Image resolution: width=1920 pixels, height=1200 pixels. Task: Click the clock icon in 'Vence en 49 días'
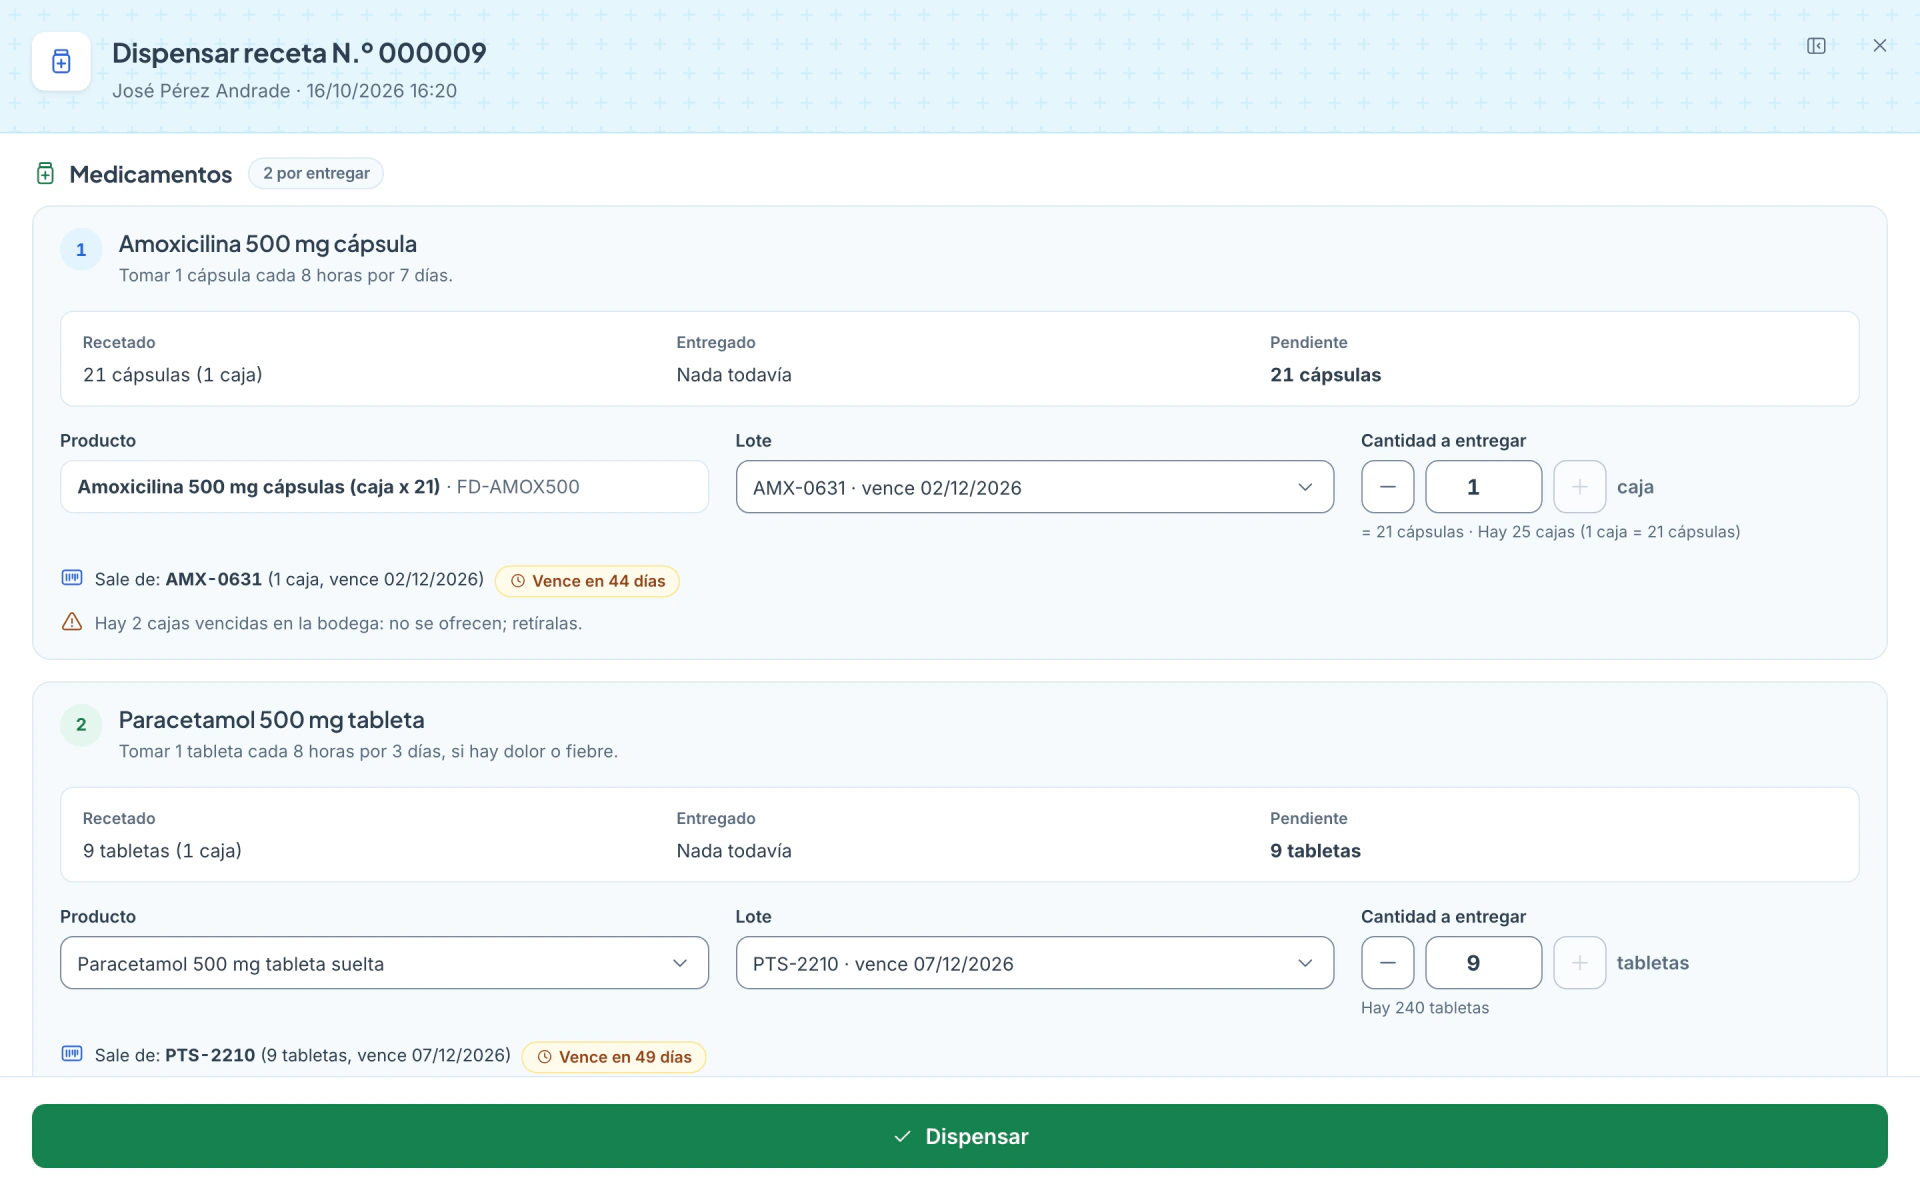click(545, 1057)
